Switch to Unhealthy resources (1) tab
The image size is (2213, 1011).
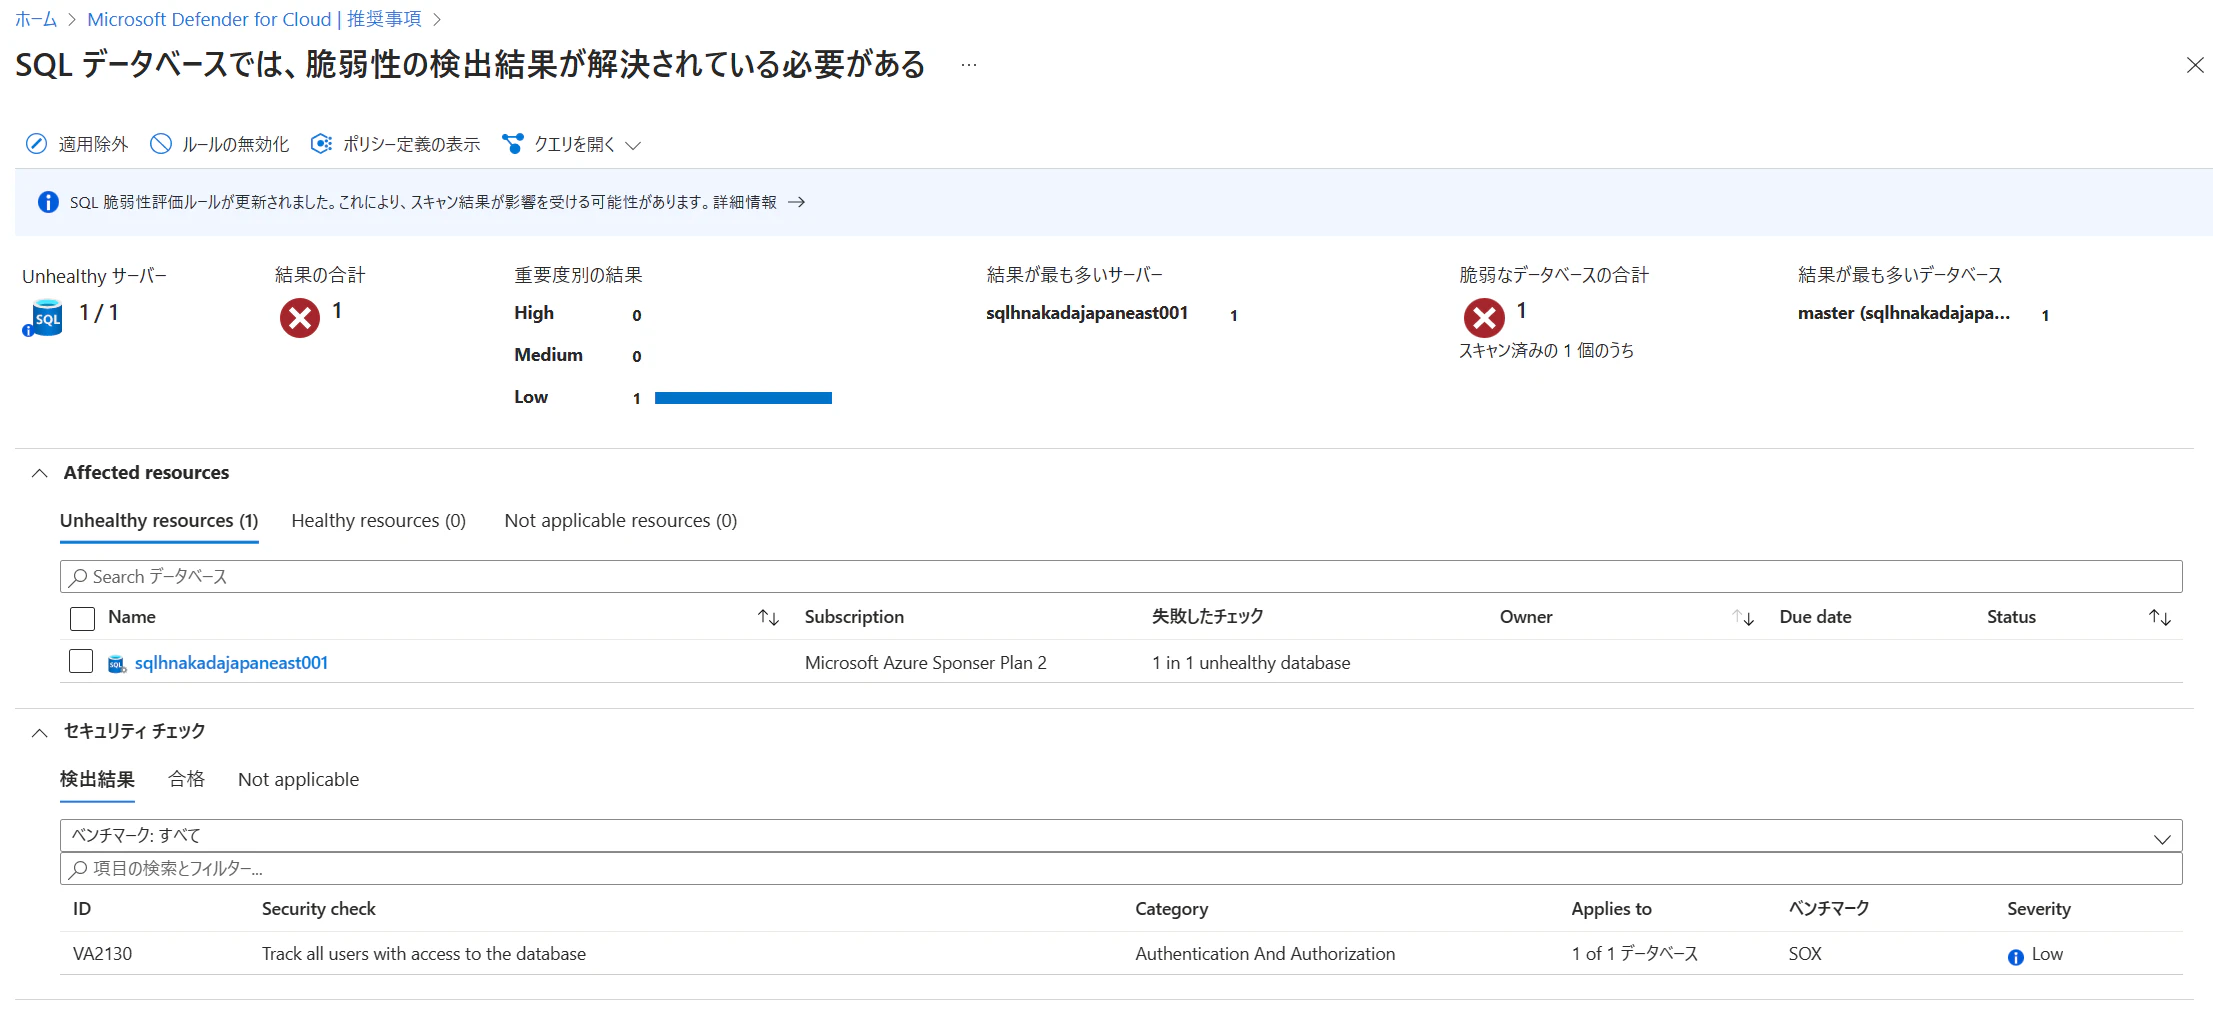(159, 521)
